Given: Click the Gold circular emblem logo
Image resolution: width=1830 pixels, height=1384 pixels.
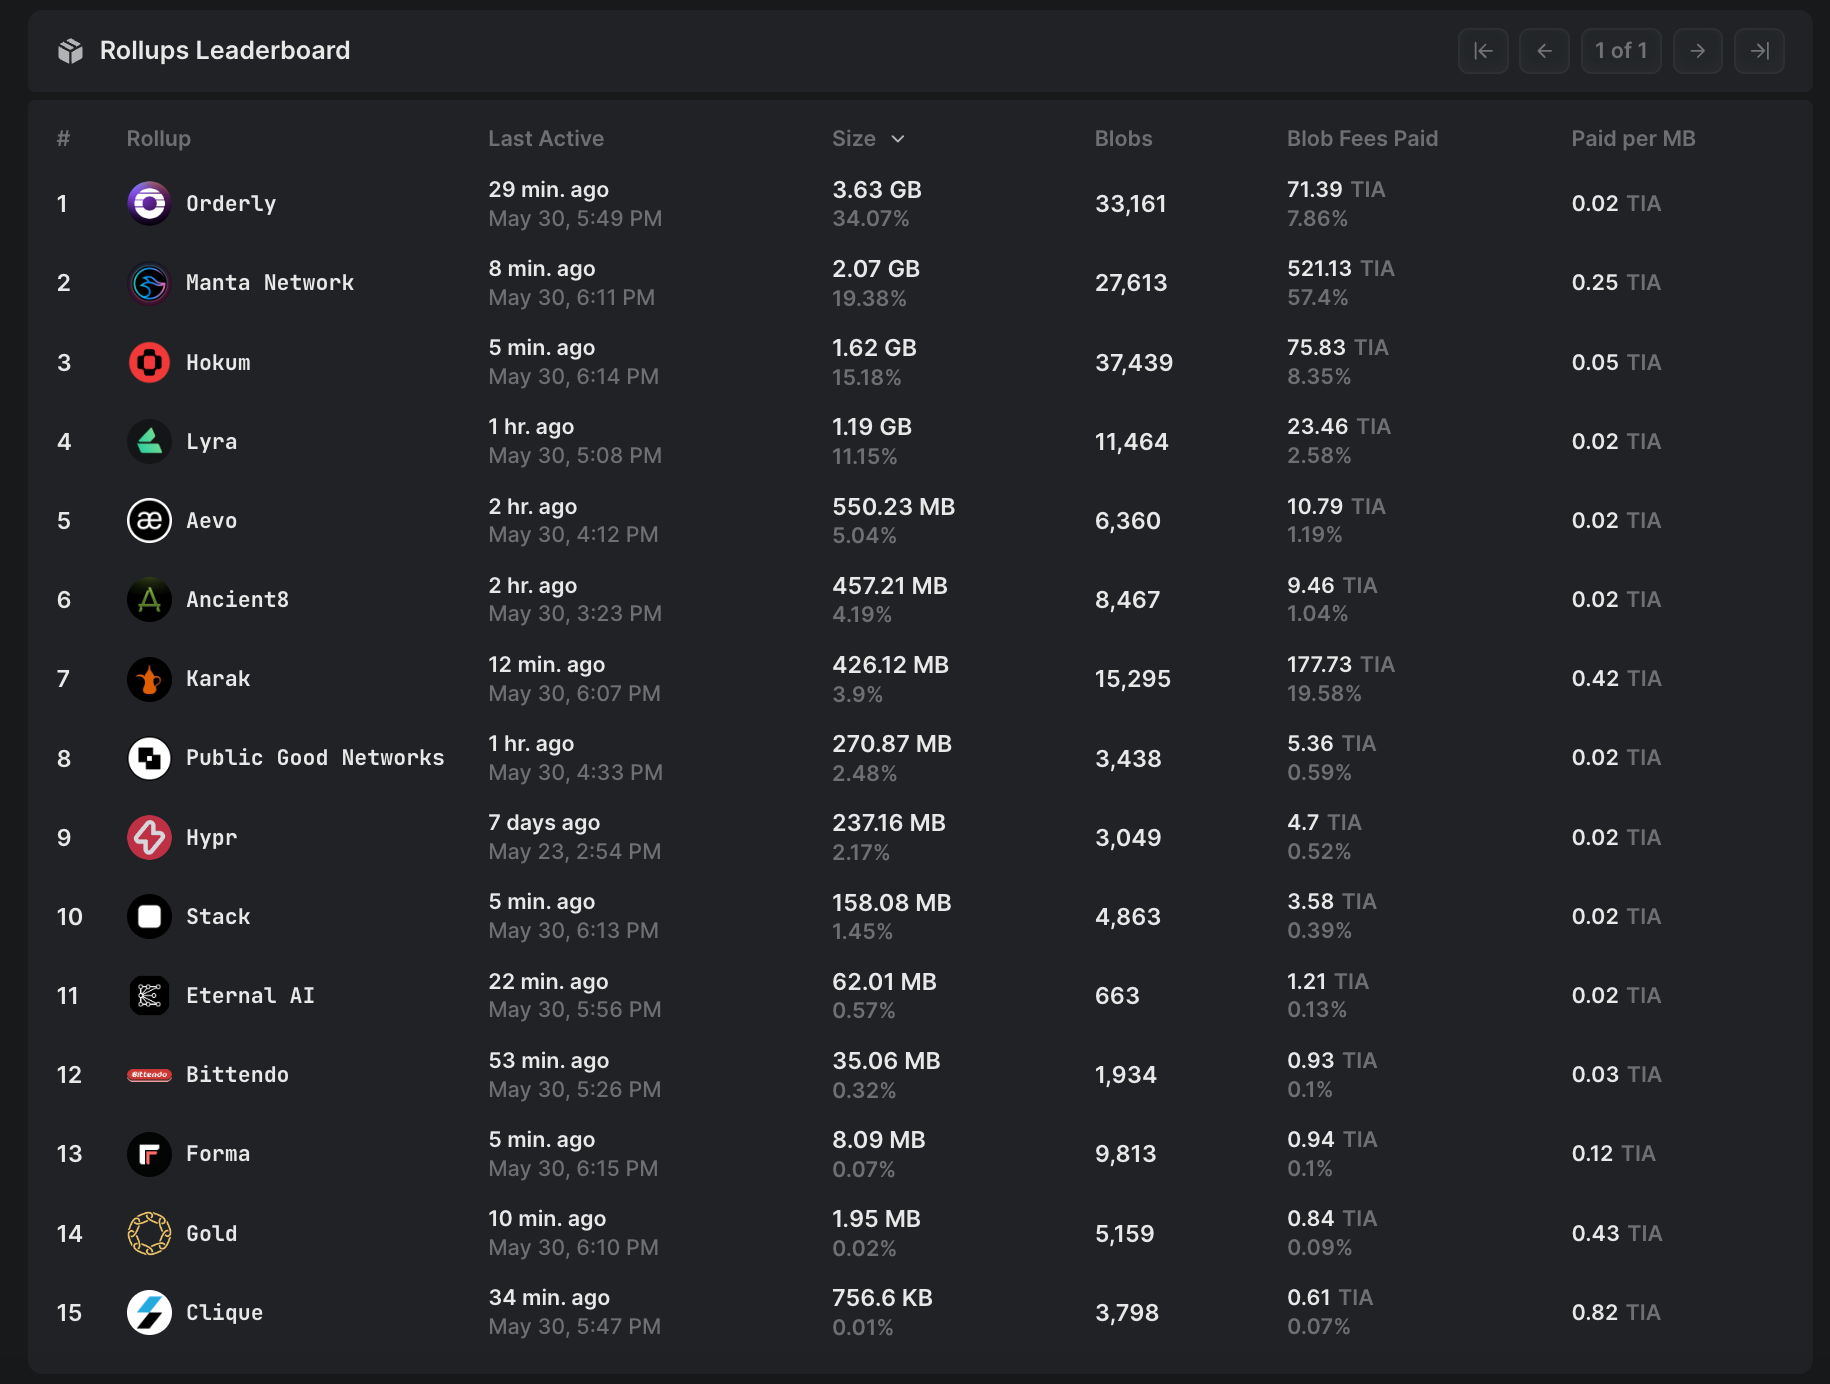Looking at the screenshot, I should 149,1233.
